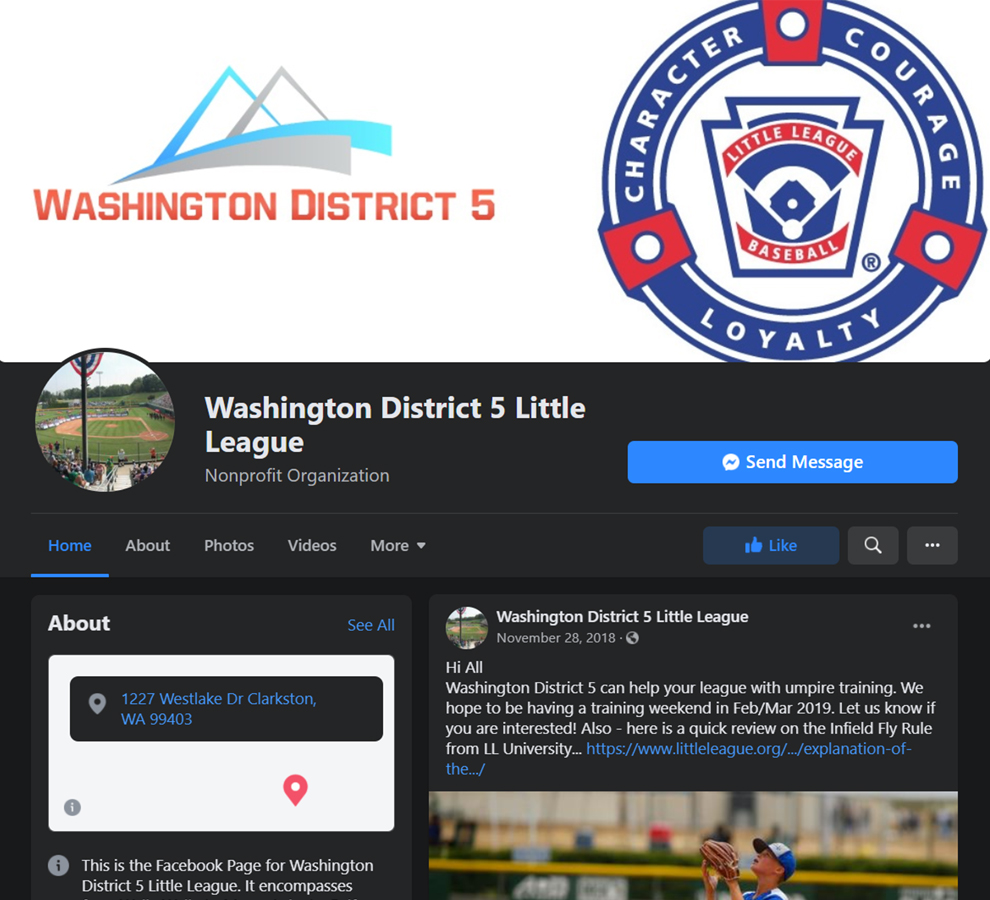The image size is (990, 900).
Task: Click the address location pin icon
Action: tap(97, 703)
